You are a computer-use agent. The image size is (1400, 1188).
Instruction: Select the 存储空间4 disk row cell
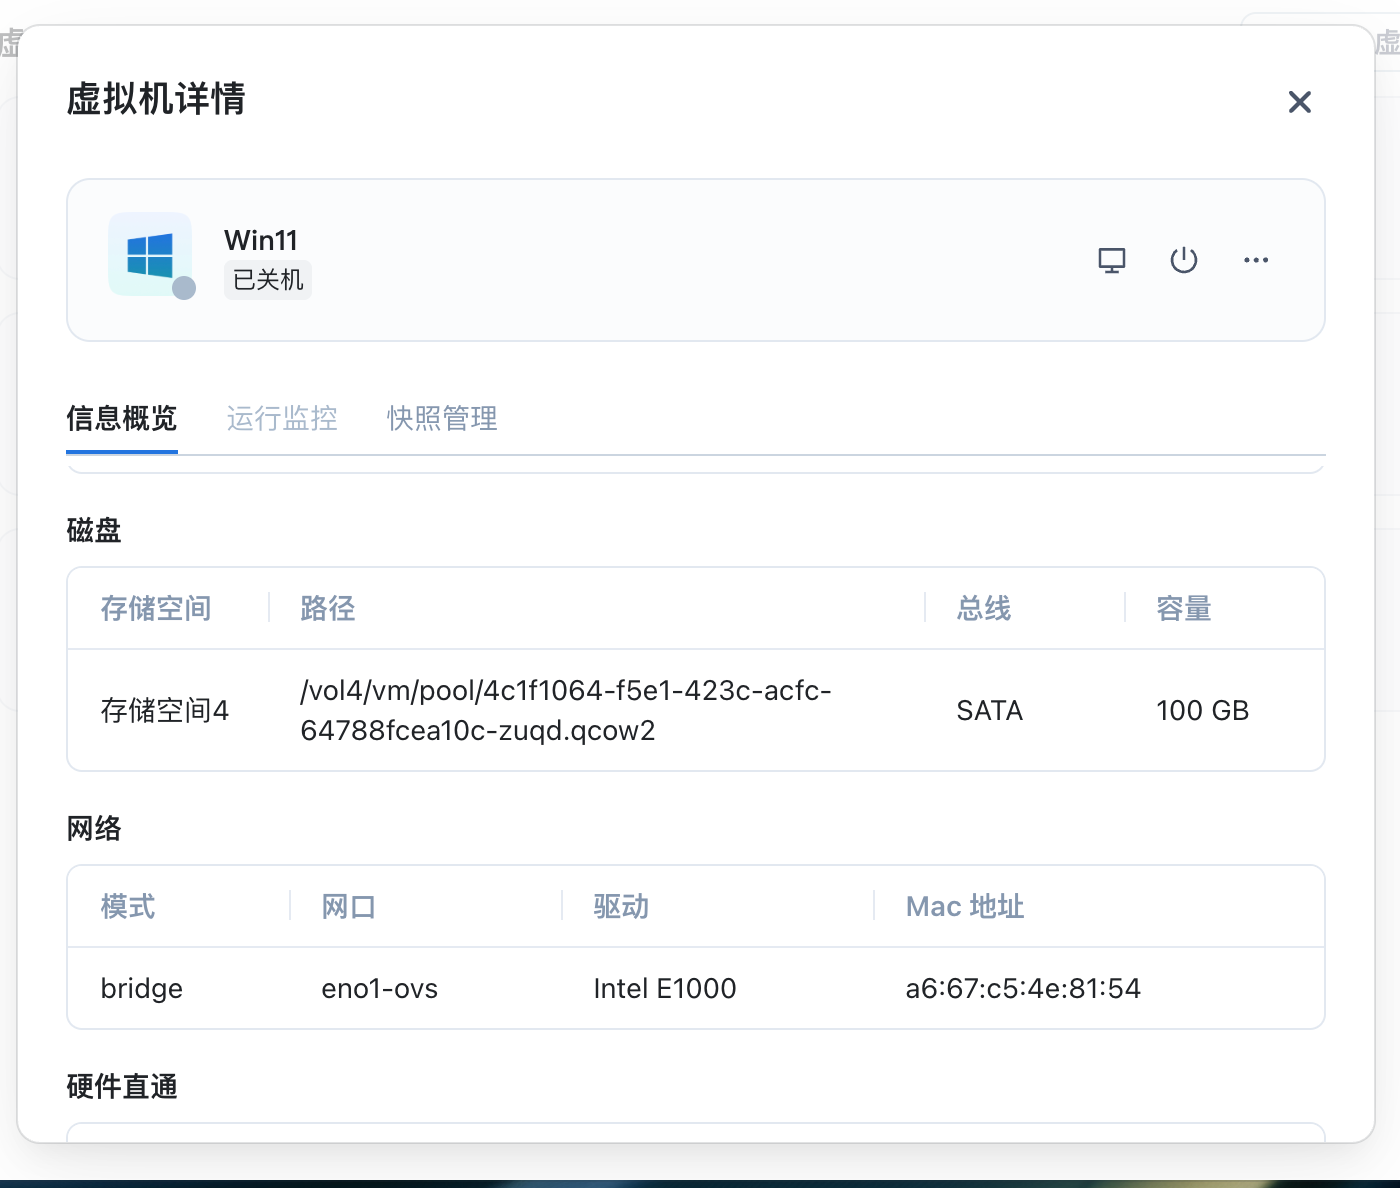[x=165, y=710]
